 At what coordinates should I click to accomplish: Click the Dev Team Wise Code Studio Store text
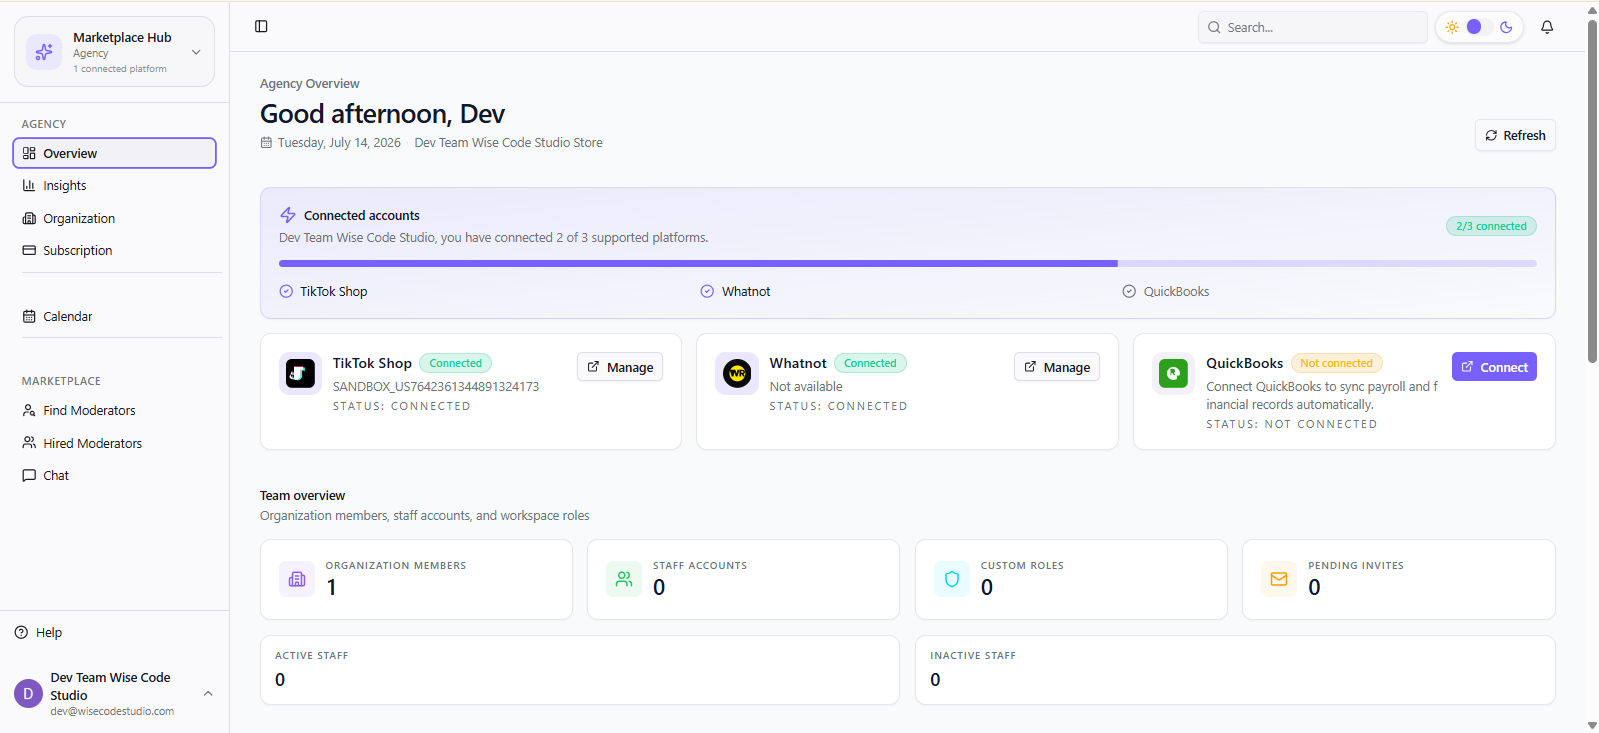(x=509, y=143)
